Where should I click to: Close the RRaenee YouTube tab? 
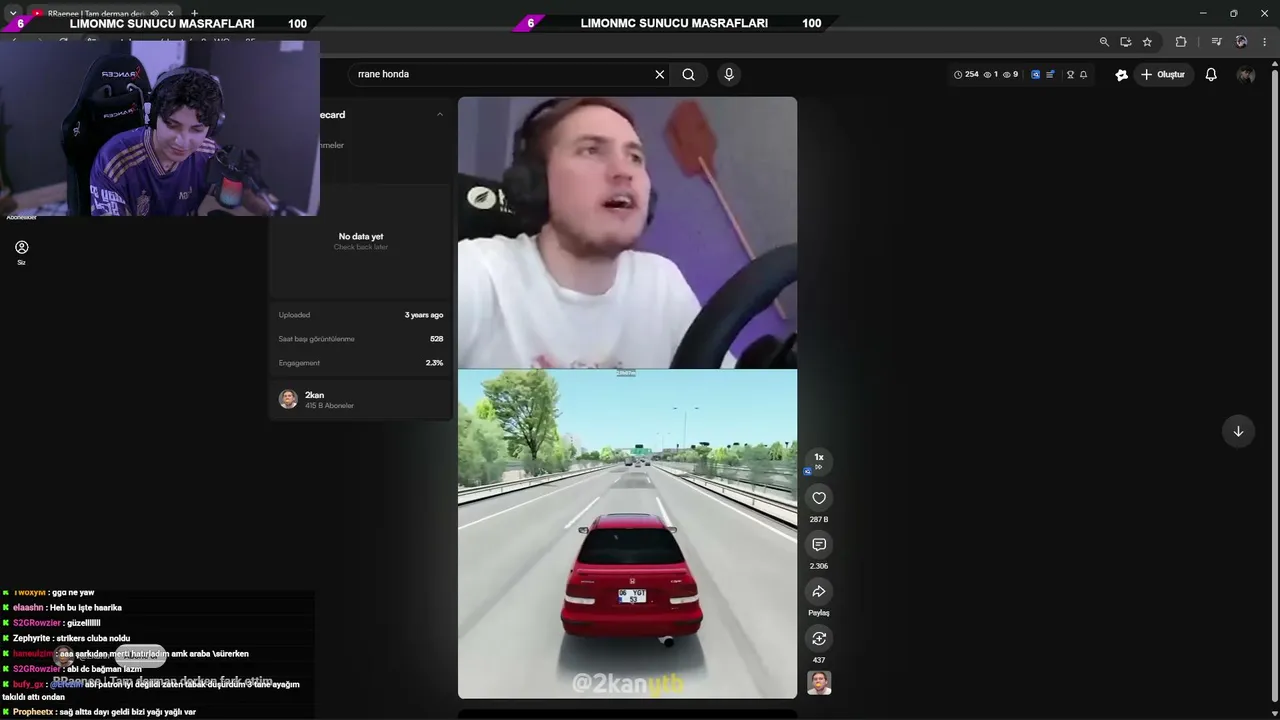click(x=171, y=13)
